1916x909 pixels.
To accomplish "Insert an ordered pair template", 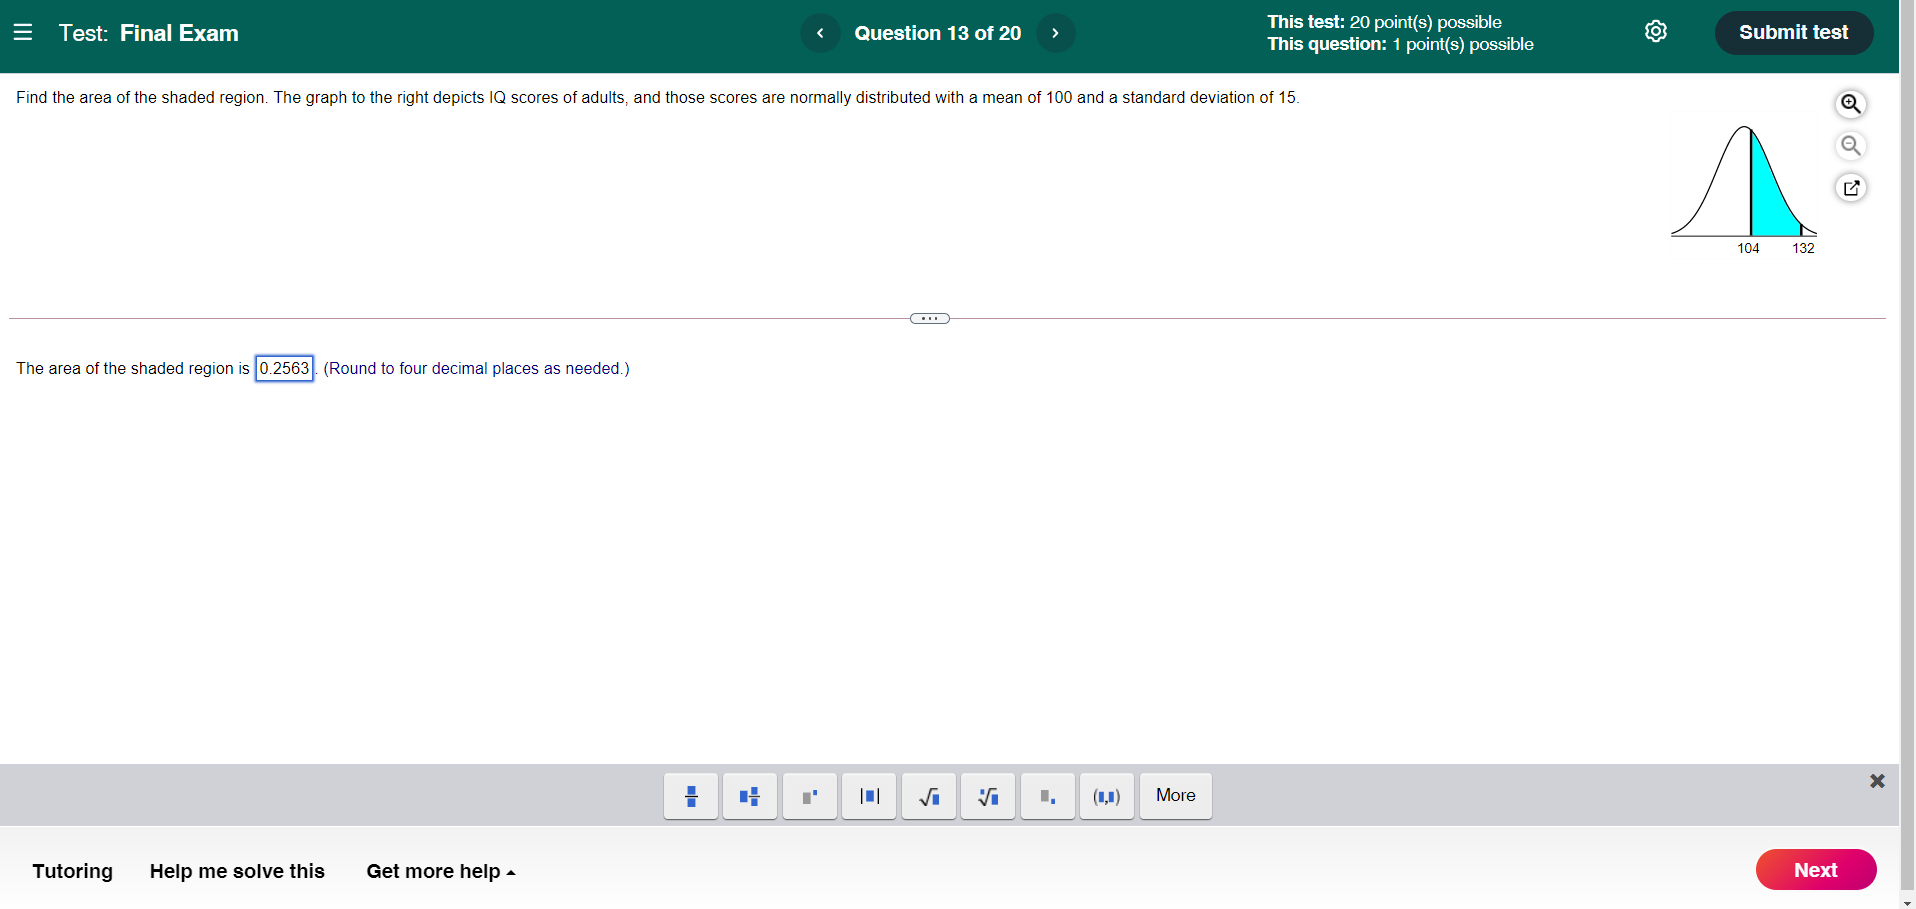I will coord(1106,795).
